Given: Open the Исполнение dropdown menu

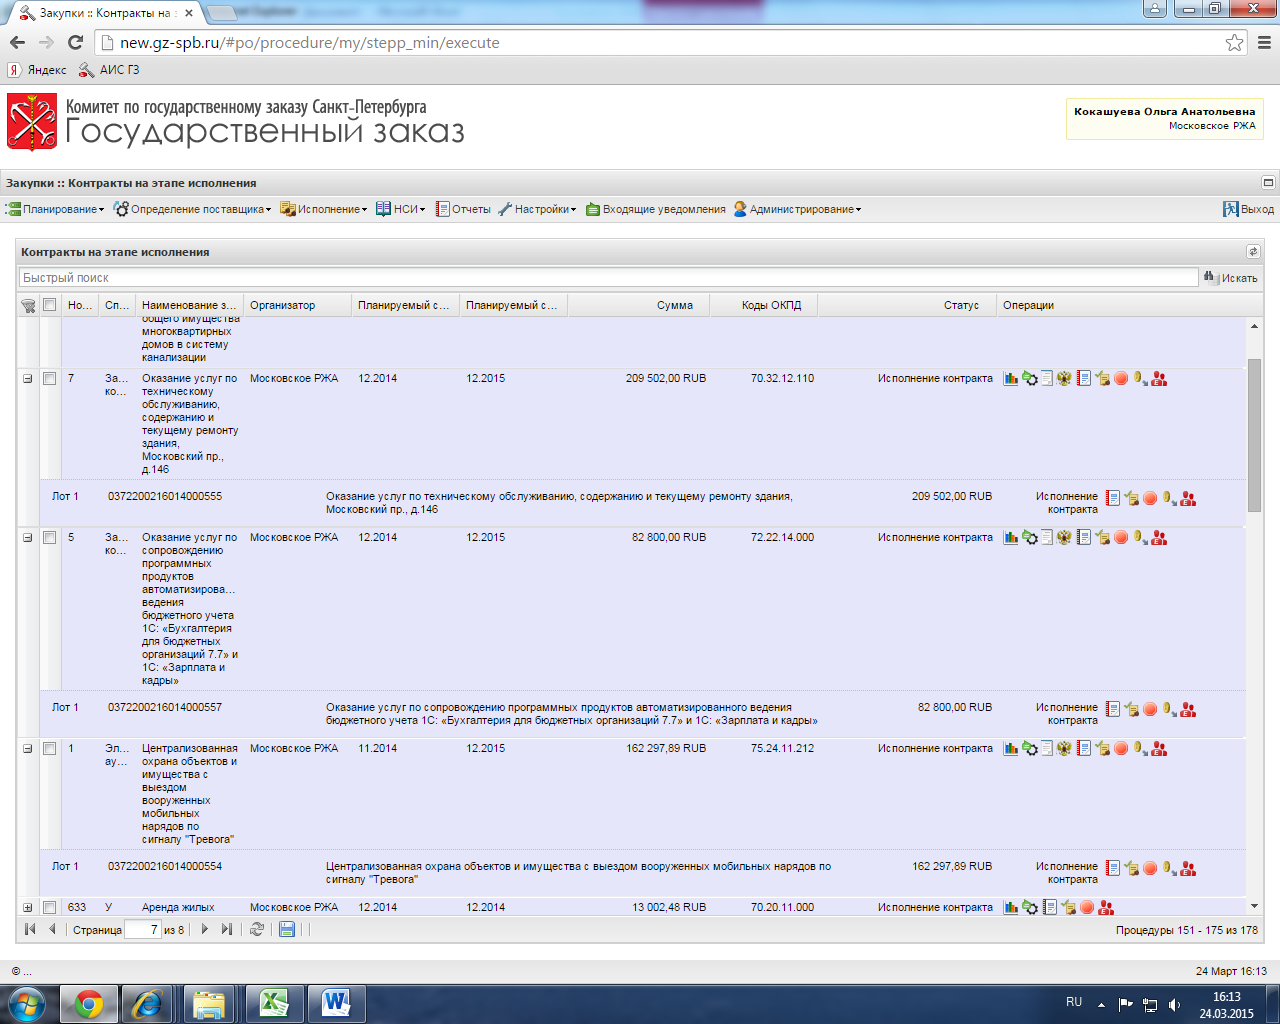Looking at the screenshot, I should pyautogui.click(x=324, y=209).
